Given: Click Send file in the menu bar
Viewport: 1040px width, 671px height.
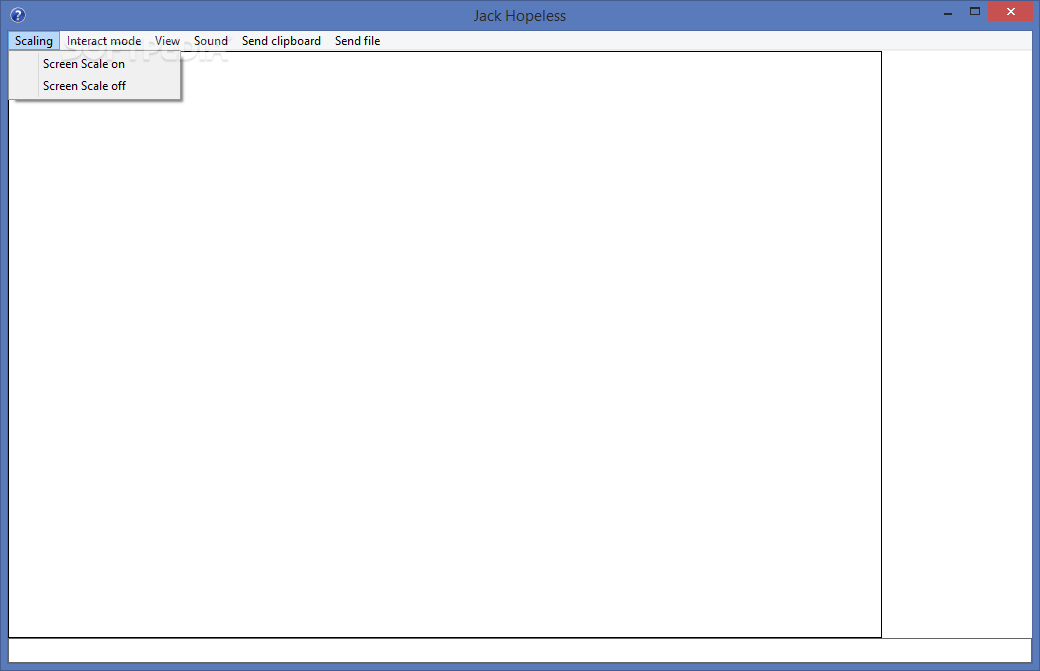Looking at the screenshot, I should coord(358,40).
